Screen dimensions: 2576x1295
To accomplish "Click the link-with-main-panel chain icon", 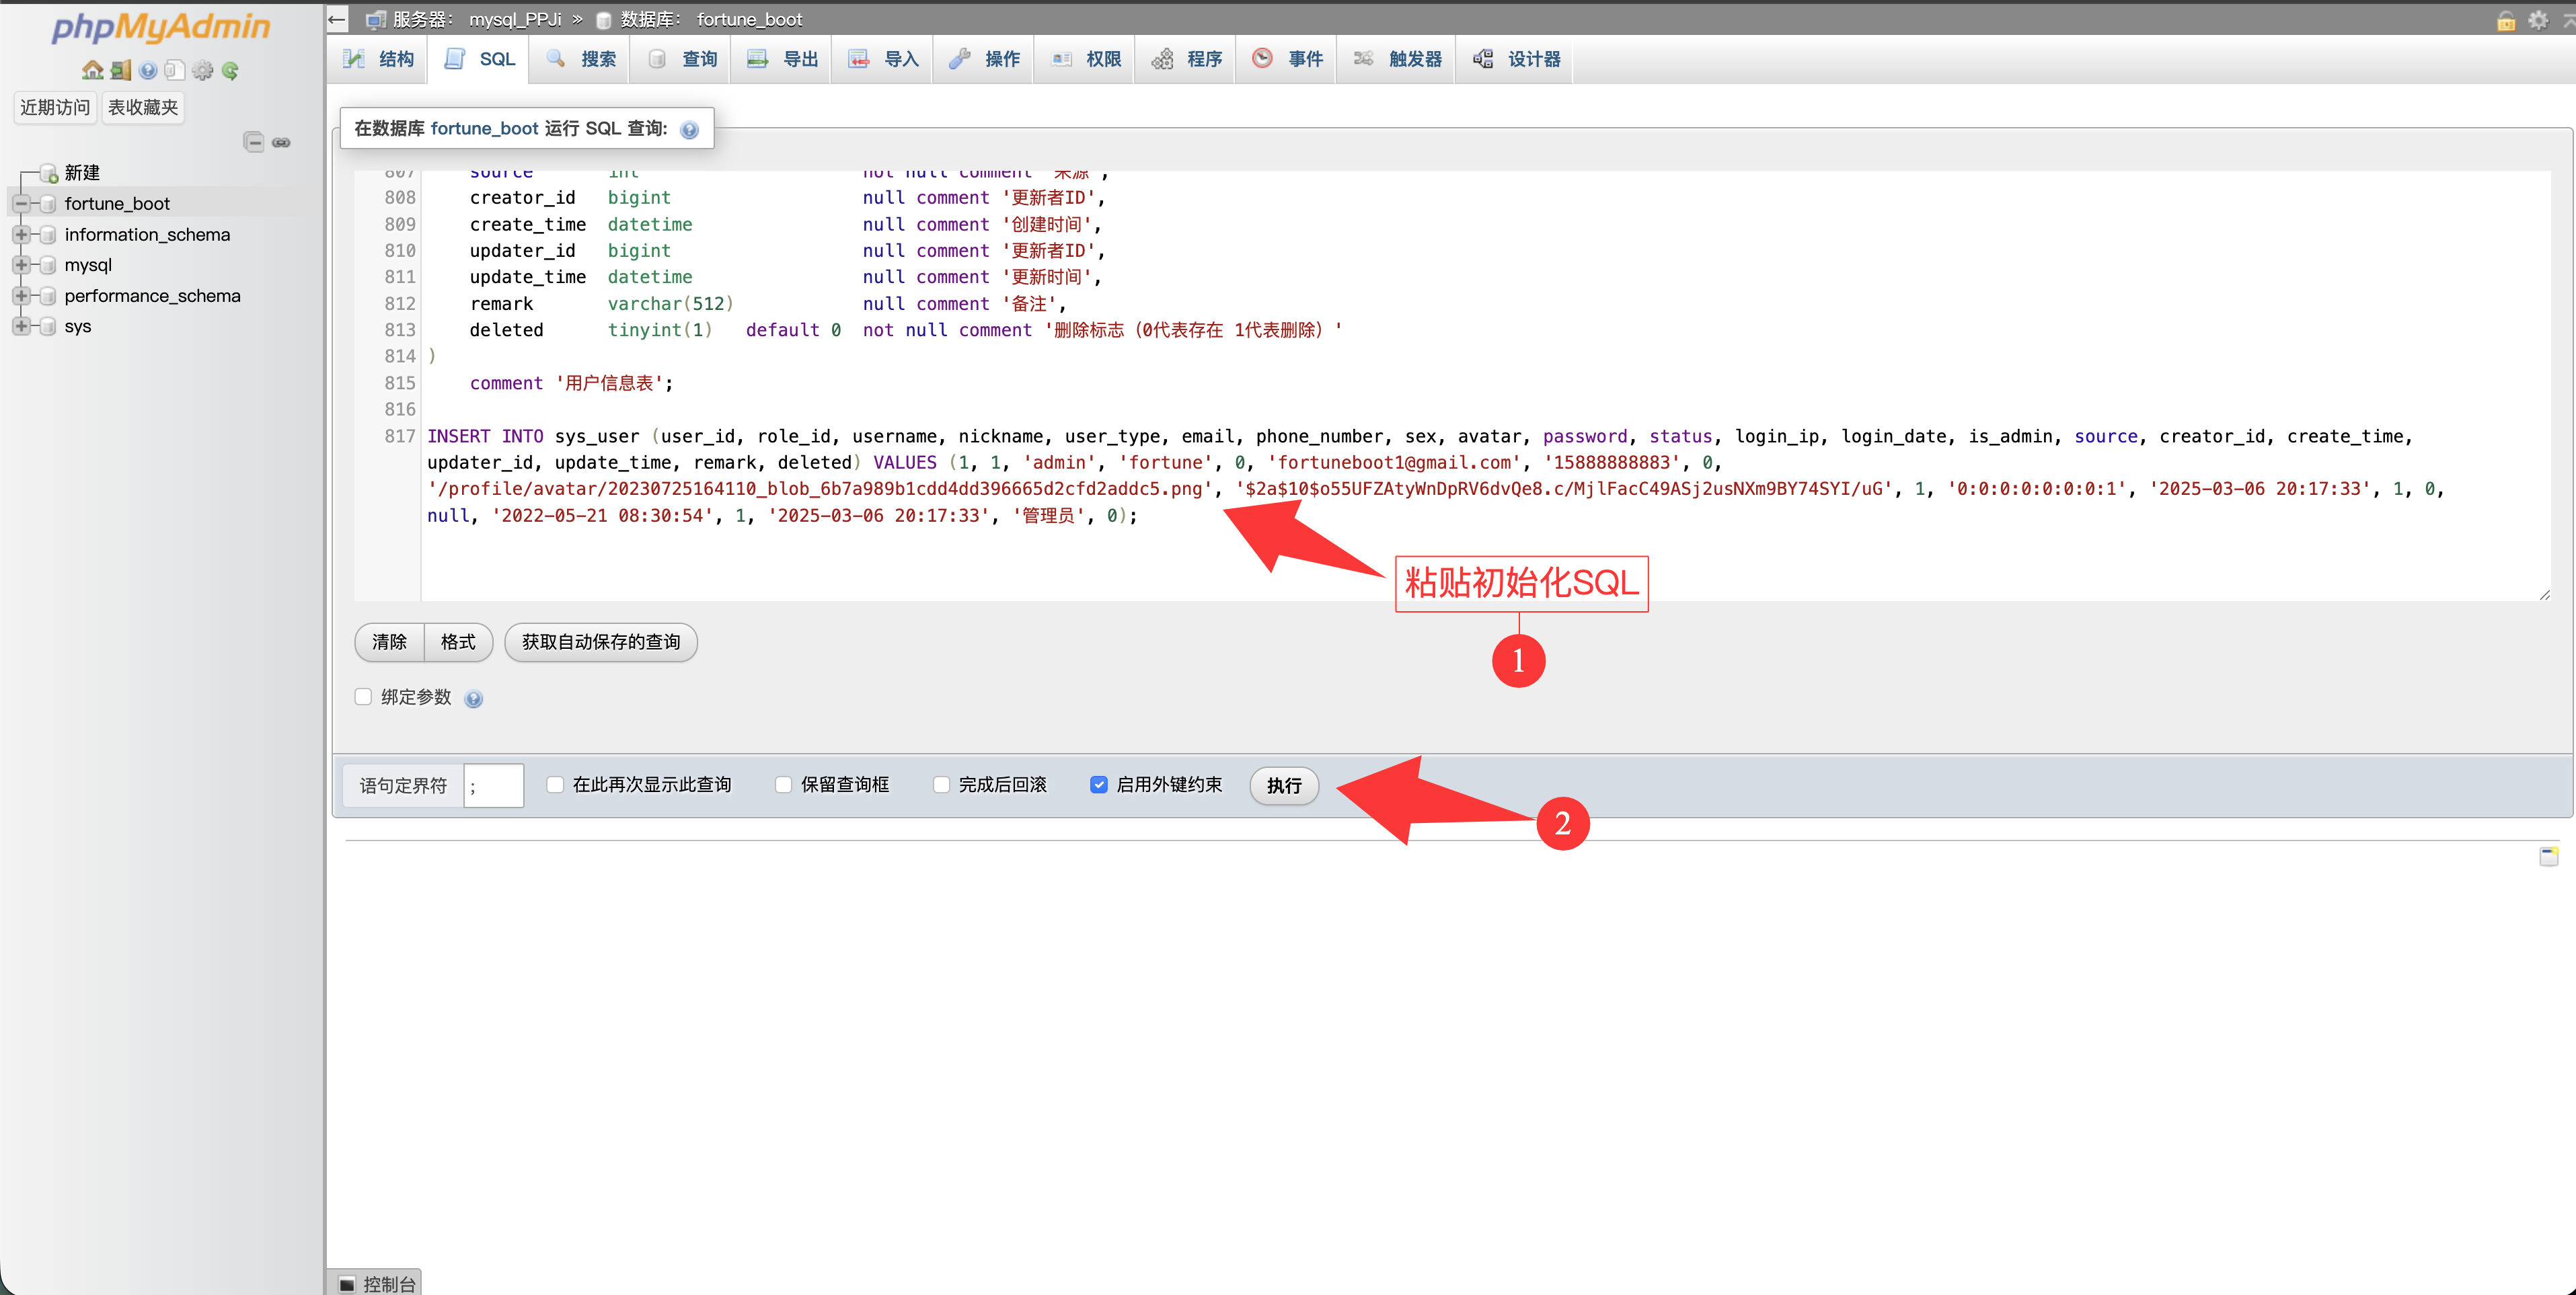I will click(x=282, y=142).
